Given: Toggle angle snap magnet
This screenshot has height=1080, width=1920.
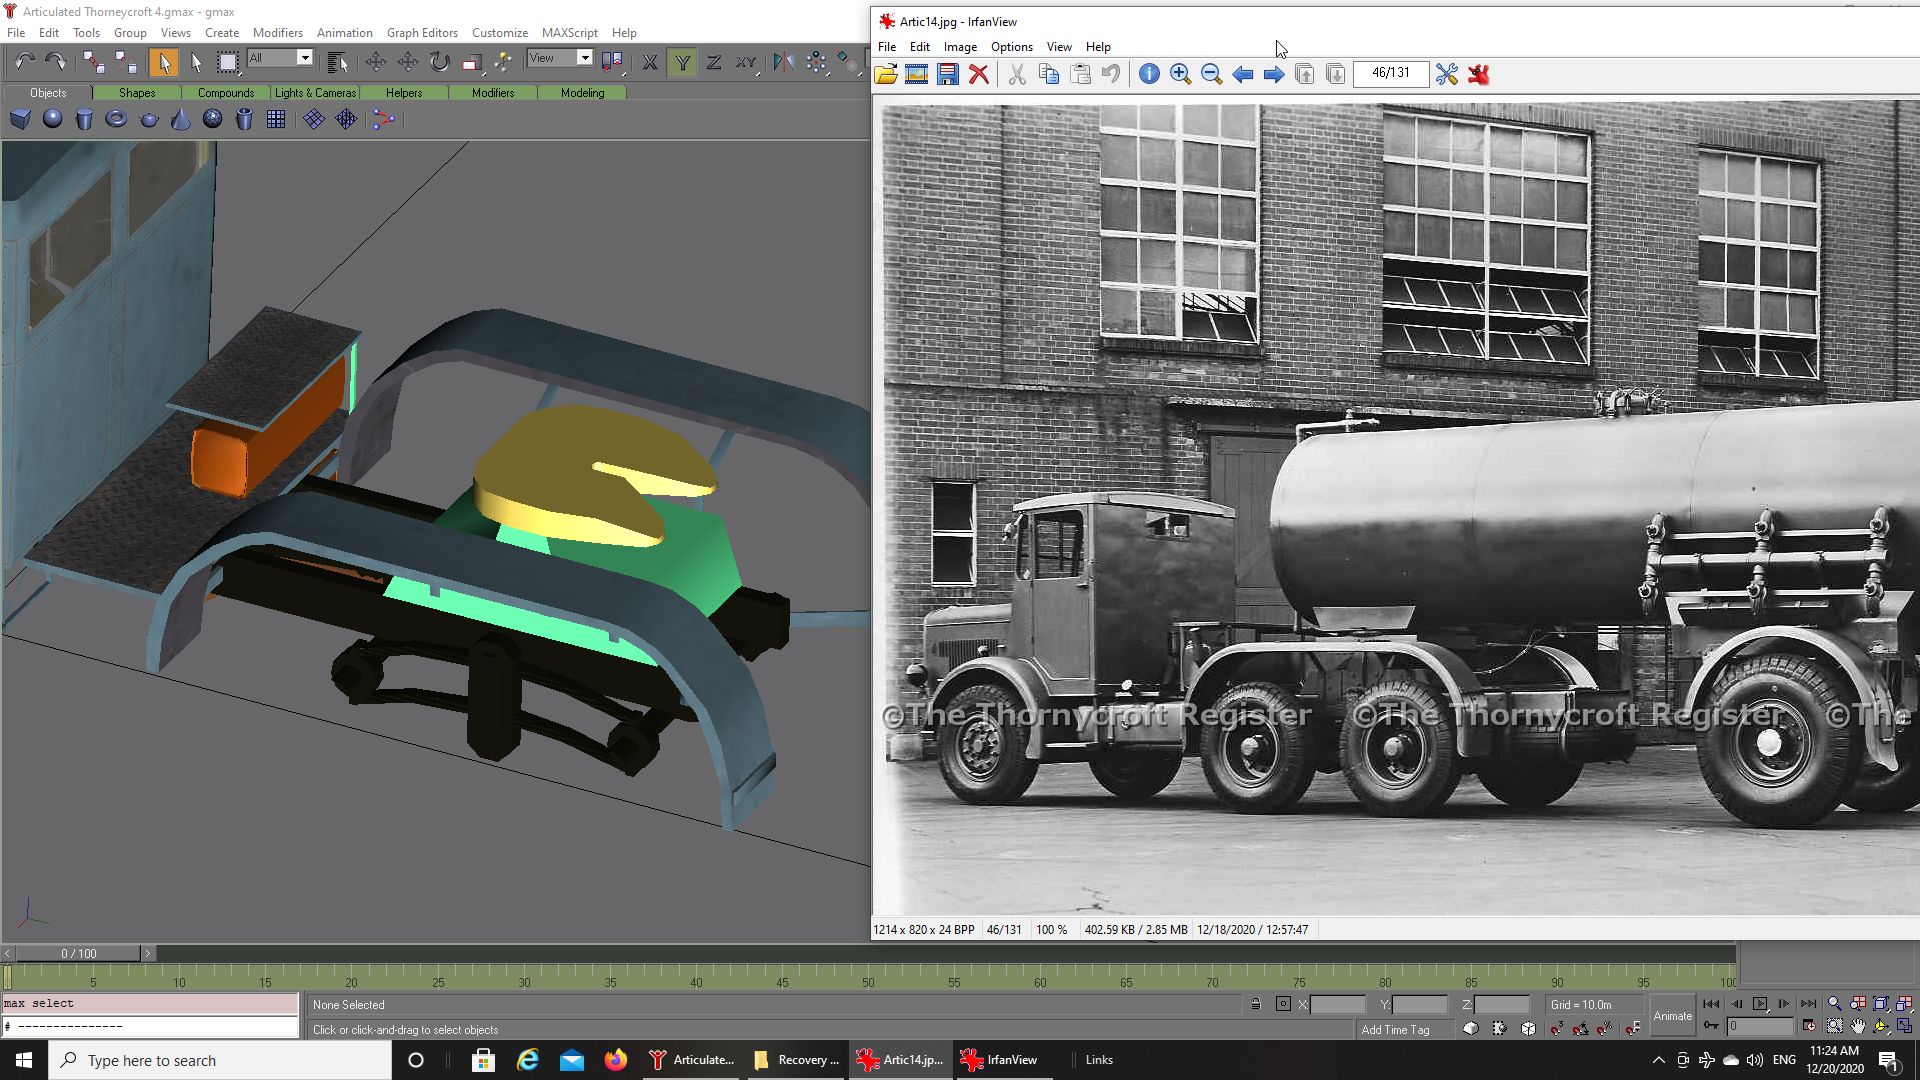Looking at the screenshot, I should [1581, 1028].
